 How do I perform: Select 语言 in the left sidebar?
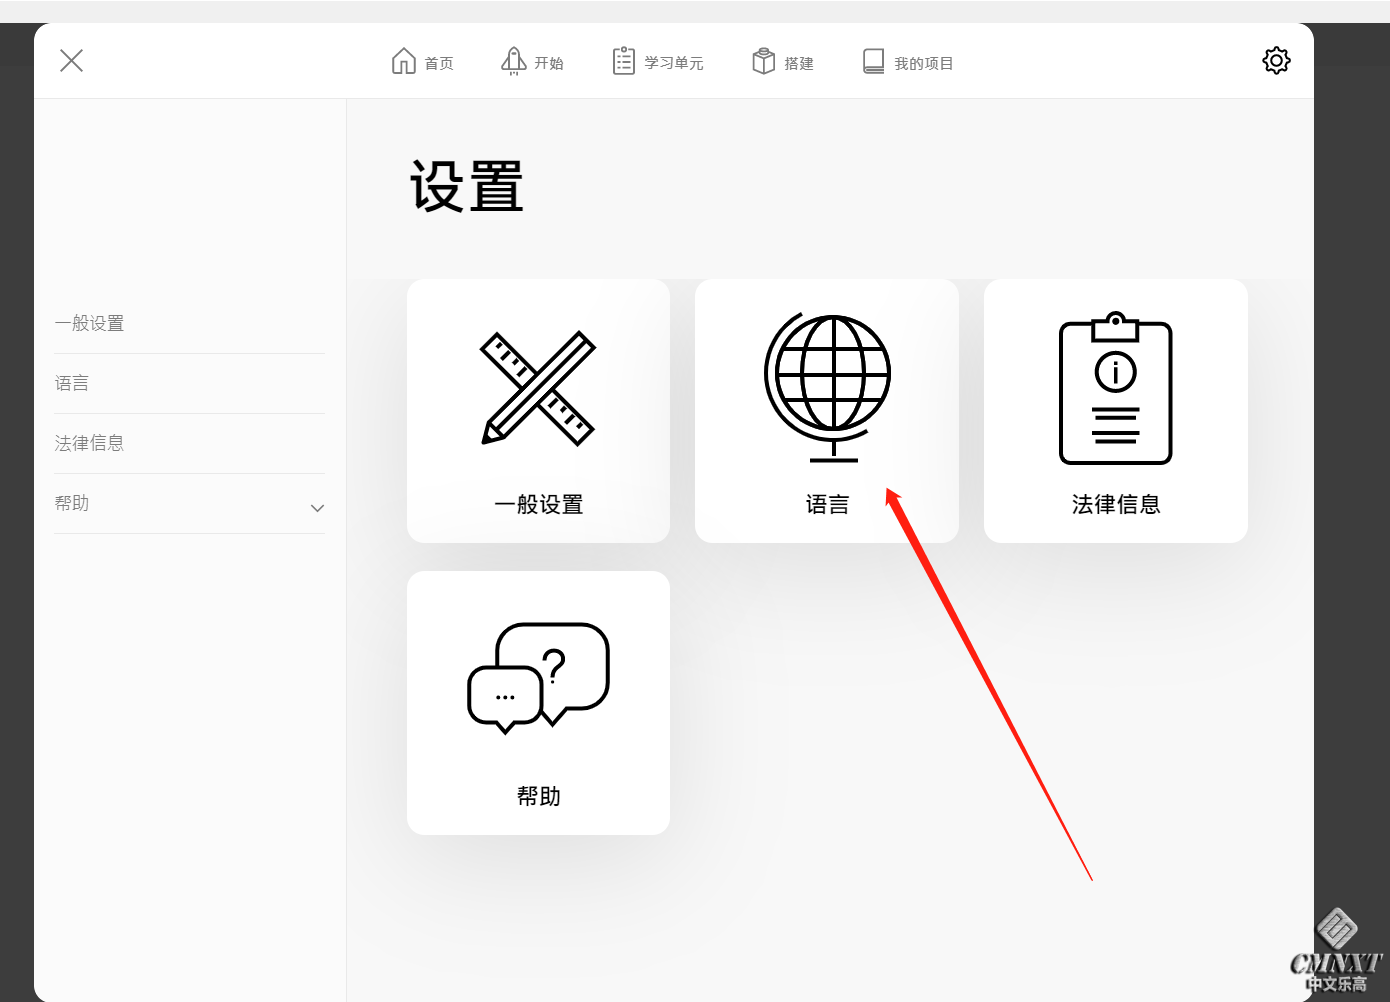(72, 383)
